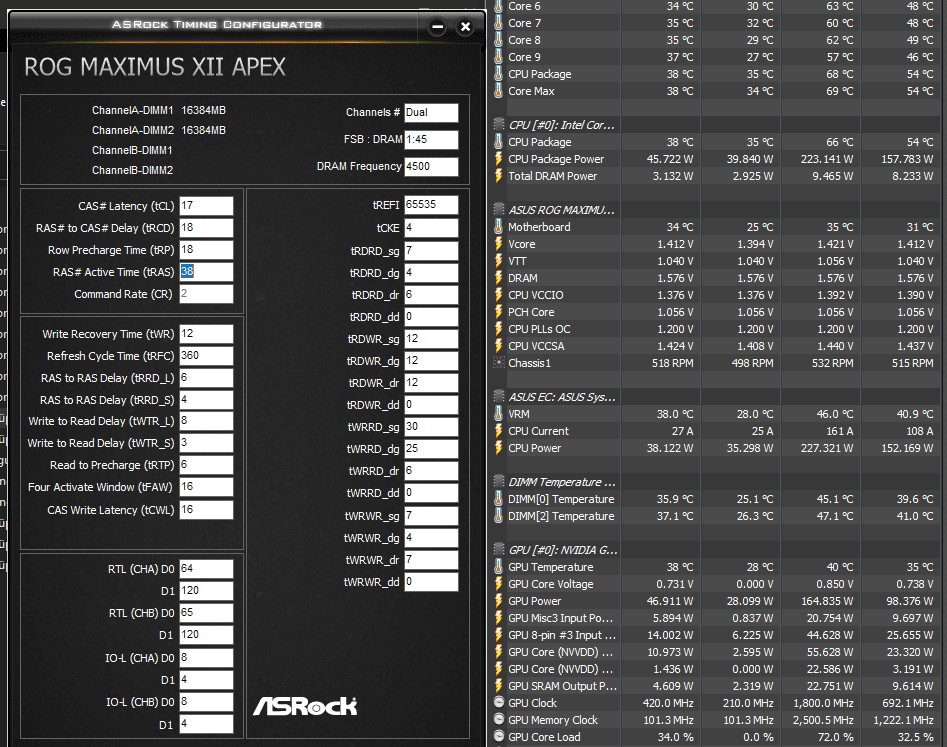
Task: Click the tREFI value field
Action: (x=431, y=205)
